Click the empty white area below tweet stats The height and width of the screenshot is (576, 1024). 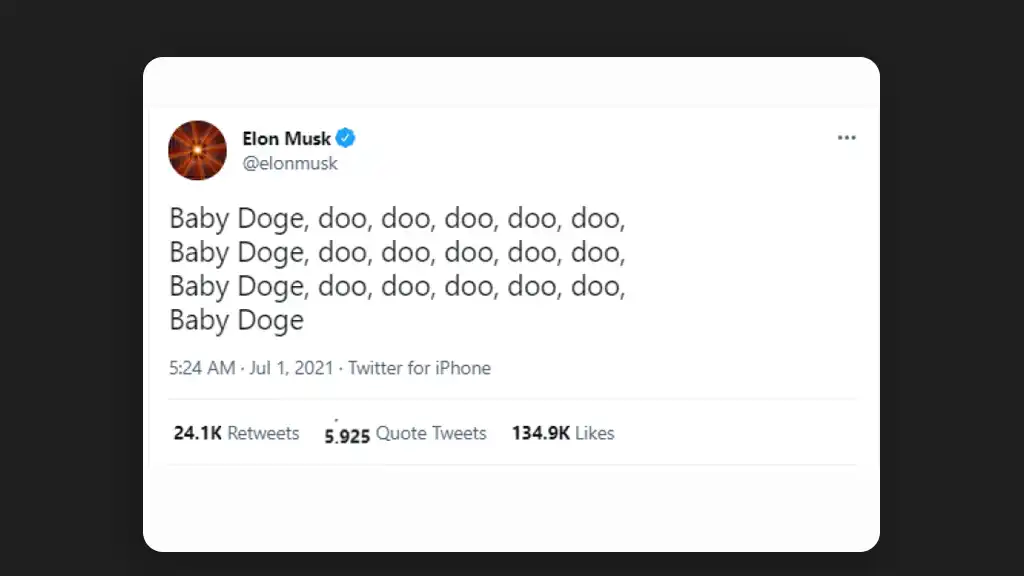click(x=510, y=508)
